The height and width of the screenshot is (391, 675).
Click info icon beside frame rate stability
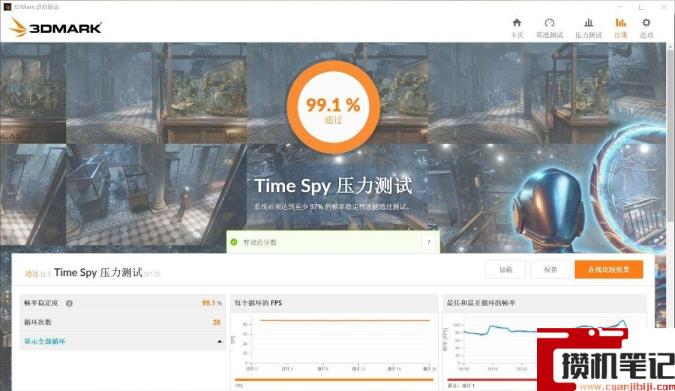click(69, 303)
